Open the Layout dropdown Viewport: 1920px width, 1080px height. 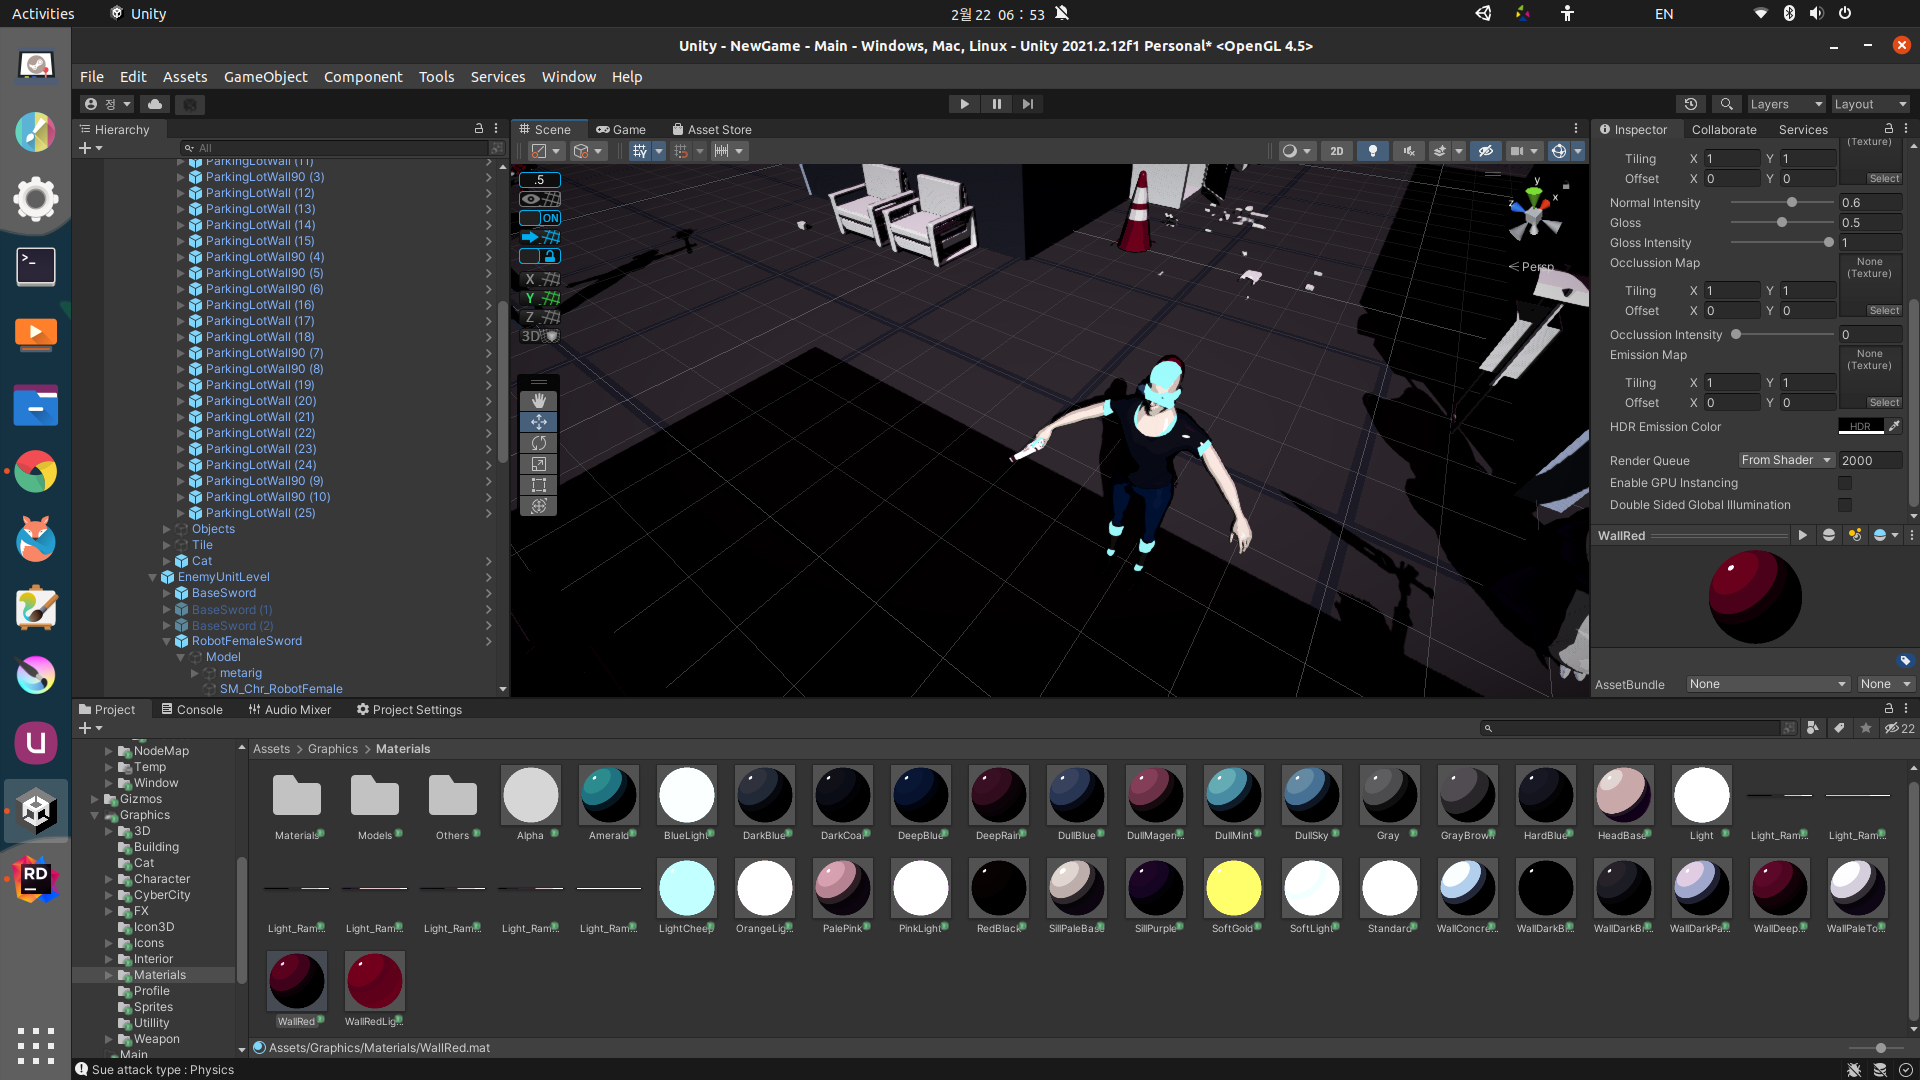(1869, 104)
